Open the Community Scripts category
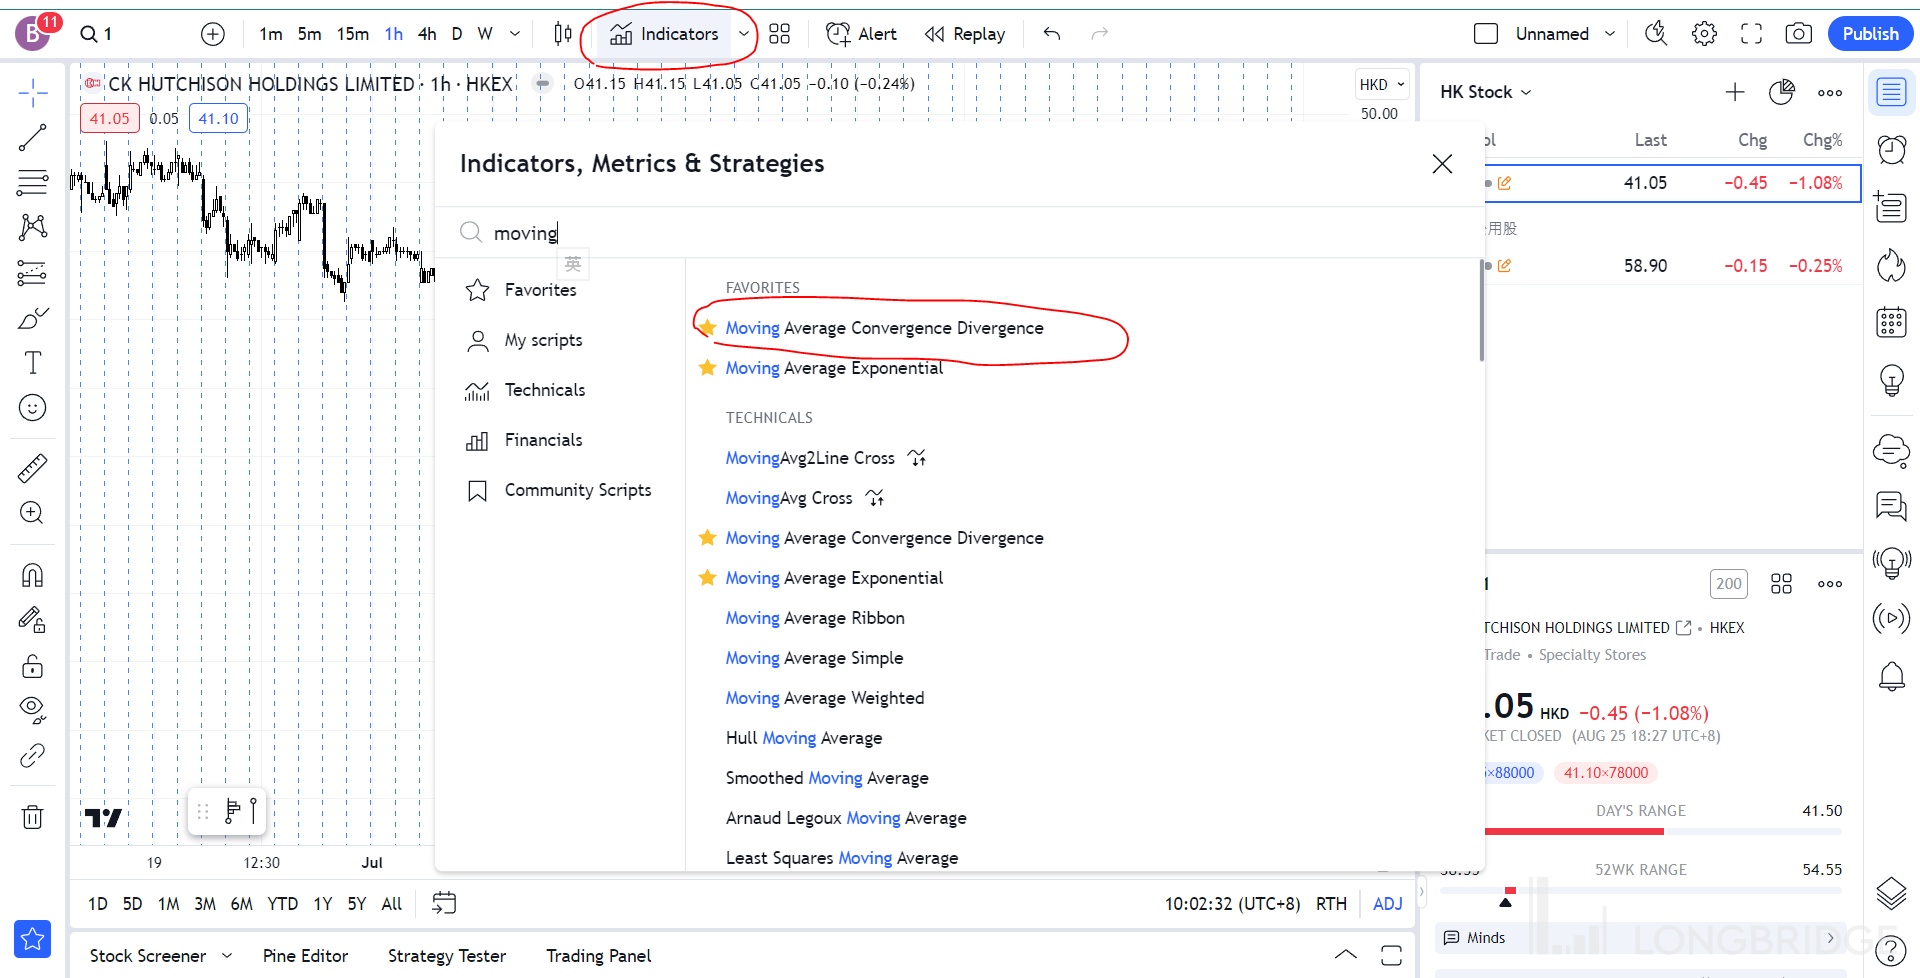Viewport: 1920px width, 978px height. (x=577, y=490)
